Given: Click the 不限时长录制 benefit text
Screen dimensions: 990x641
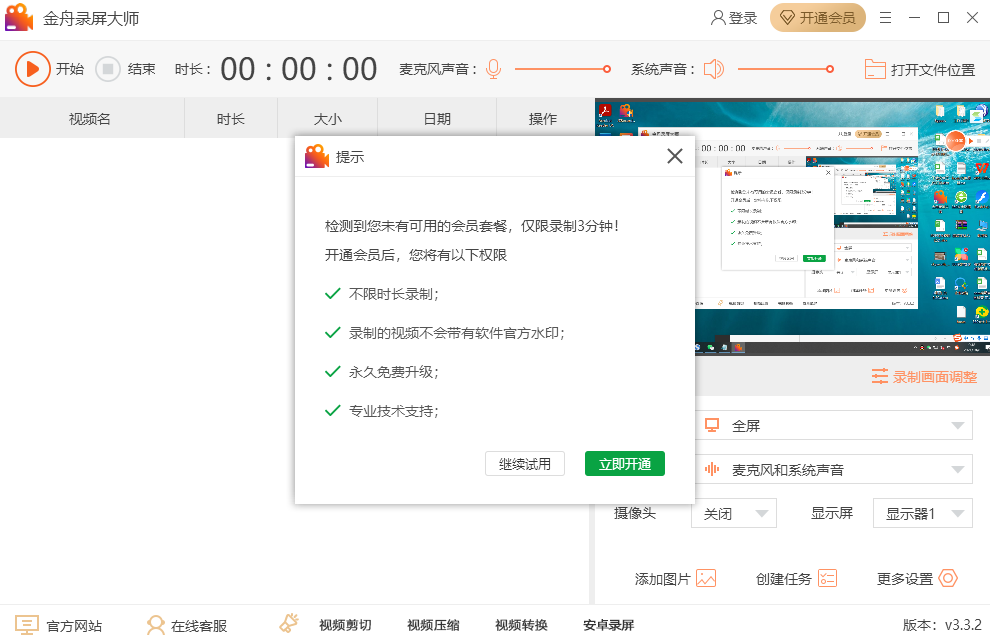Looking at the screenshot, I should pyautogui.click(x=393, y=294).
